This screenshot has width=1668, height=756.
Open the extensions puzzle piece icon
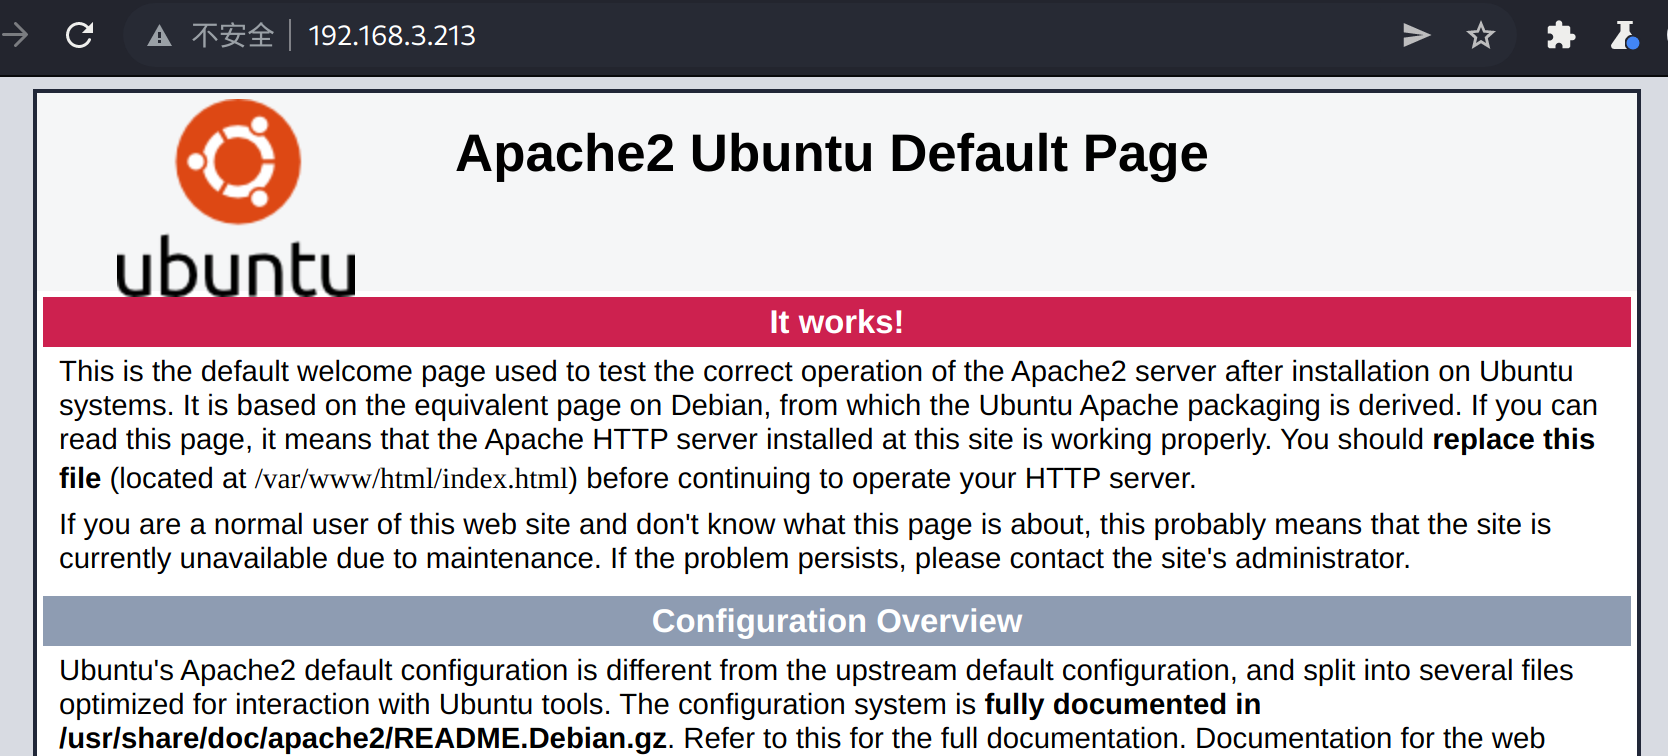pos(1560,36)
